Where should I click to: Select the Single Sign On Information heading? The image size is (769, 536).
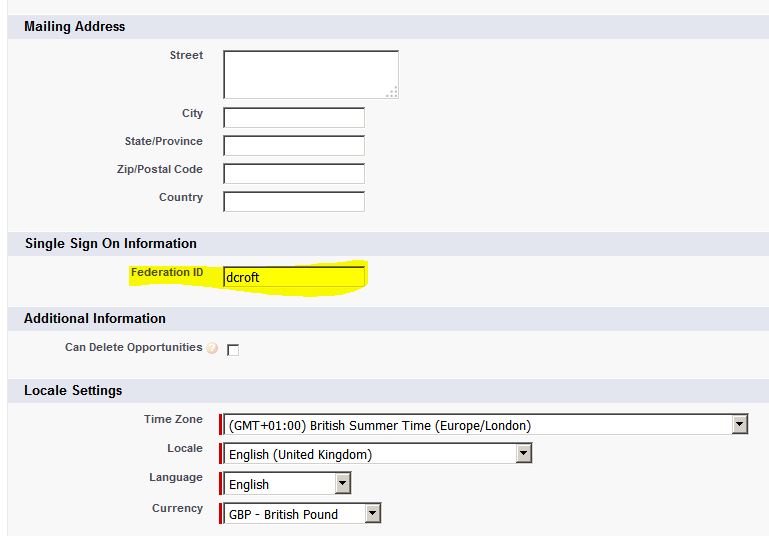tap(110, 243)
